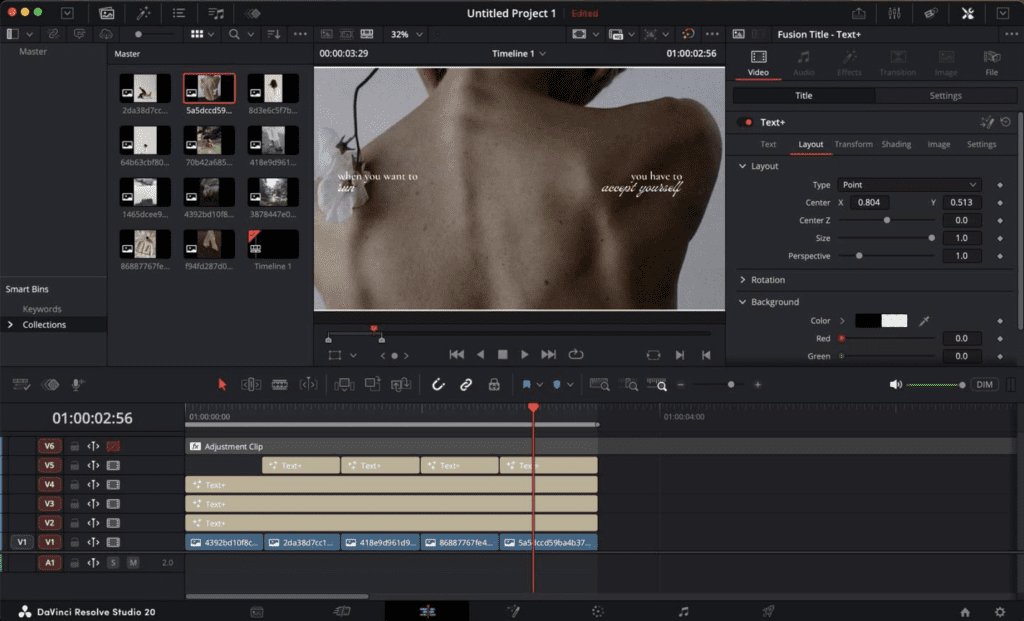This screenshot has width=1024, height=621.
Task: Click the linked selection chain icon
Action: click(x=466, y=384)
